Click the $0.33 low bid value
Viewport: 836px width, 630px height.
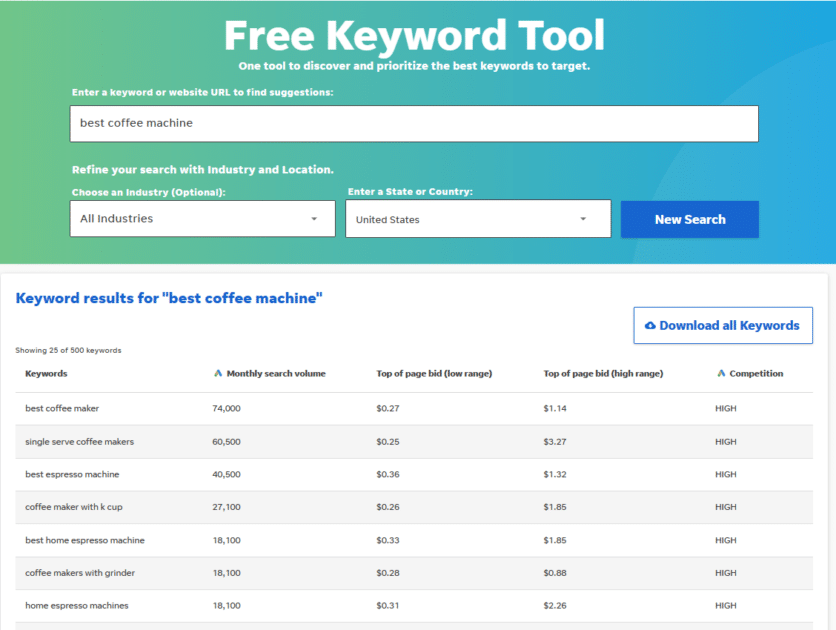tap(388, 540)
